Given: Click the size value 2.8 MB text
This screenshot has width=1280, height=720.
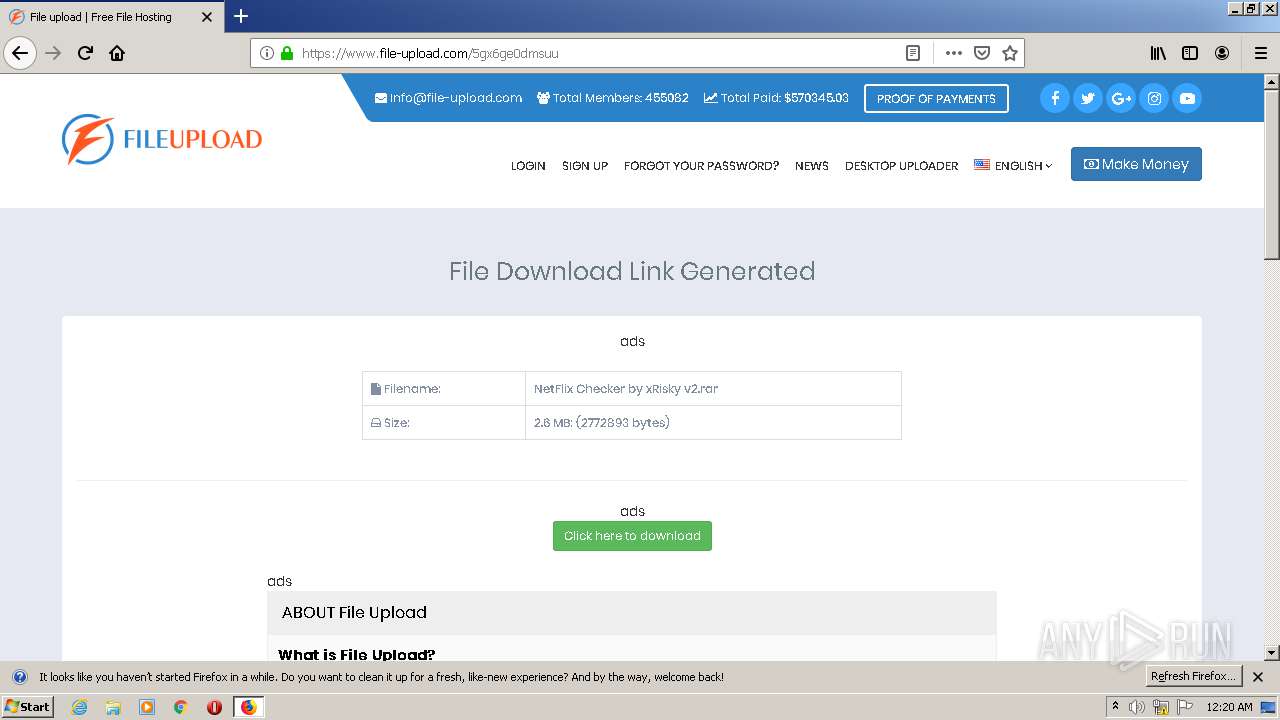Looking at the screenshot, I should click(x=602, y=423).
